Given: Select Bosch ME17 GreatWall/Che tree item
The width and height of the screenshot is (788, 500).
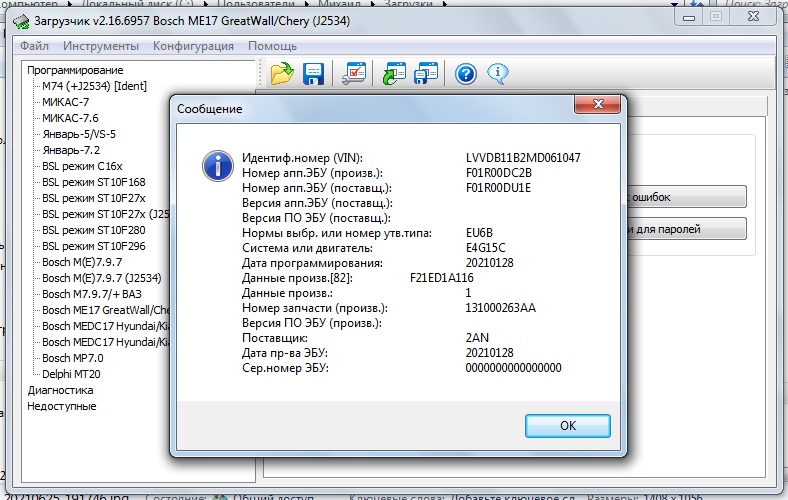Looking at the screenshot, I should pyautogui.click(x=106, y=310).
